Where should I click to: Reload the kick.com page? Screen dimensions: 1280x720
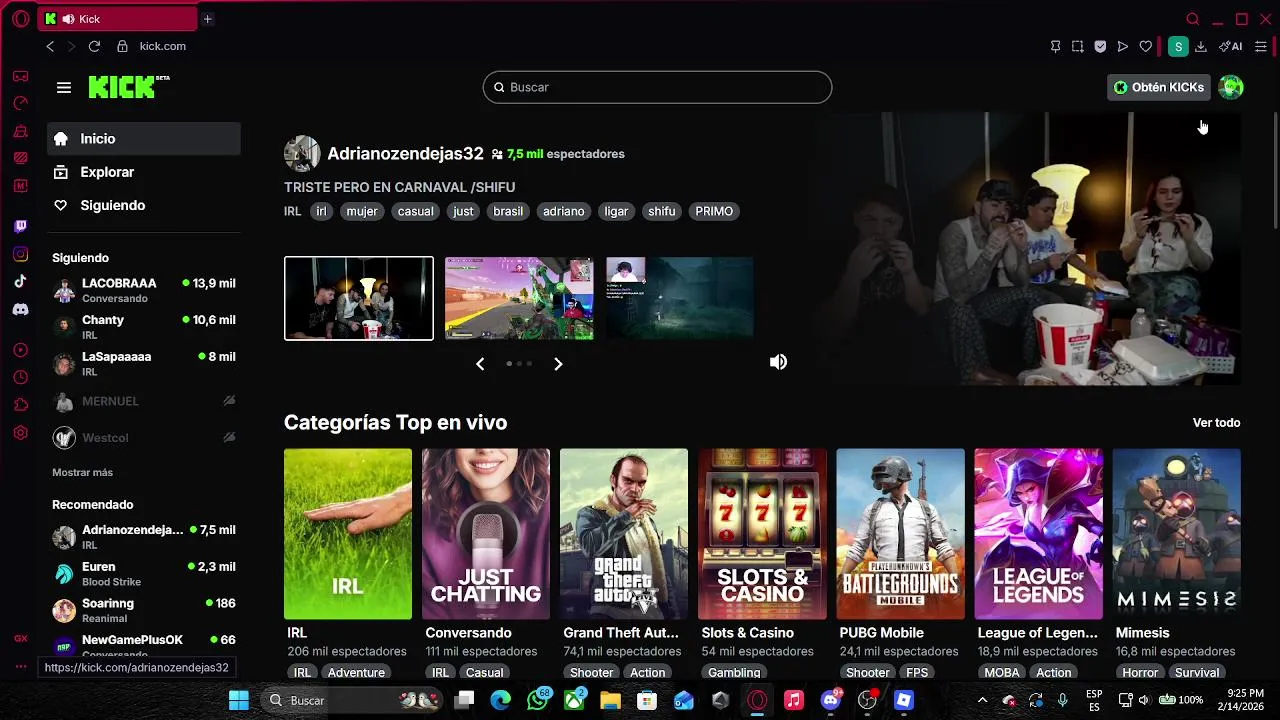[94, 46]
